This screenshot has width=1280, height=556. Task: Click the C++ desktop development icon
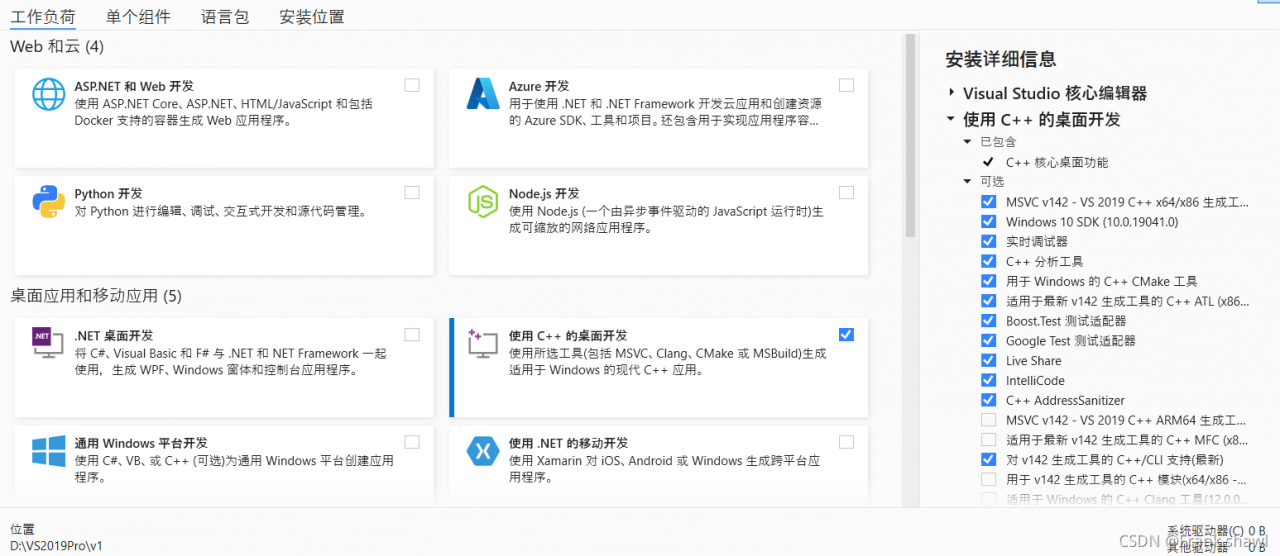click(x=483, y=344)
